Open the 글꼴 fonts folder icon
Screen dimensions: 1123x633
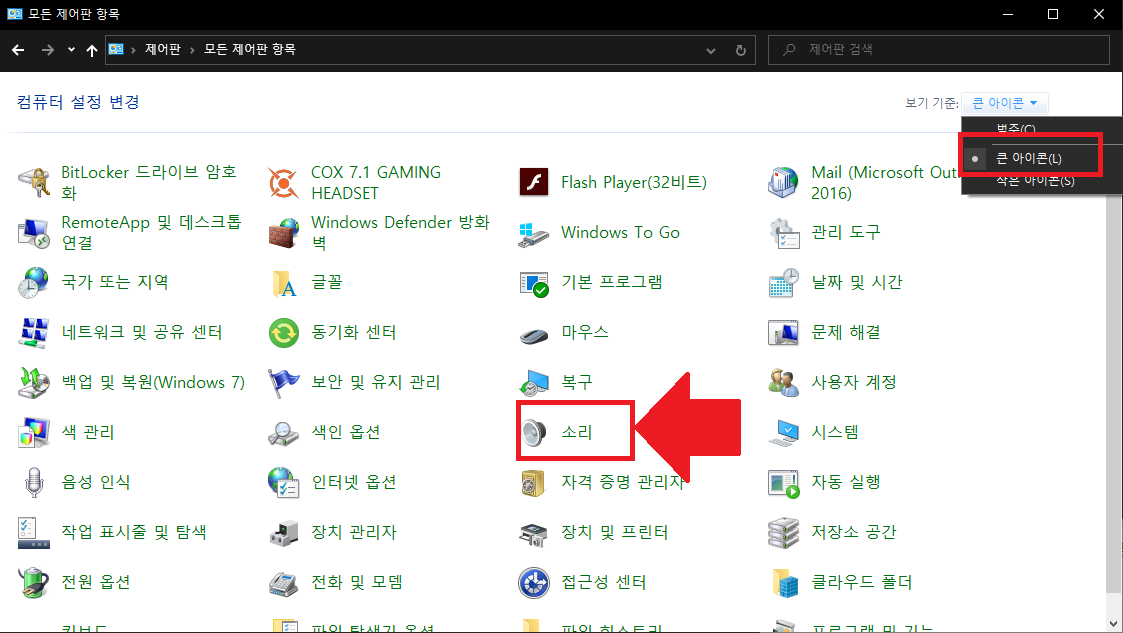(284, 283)
